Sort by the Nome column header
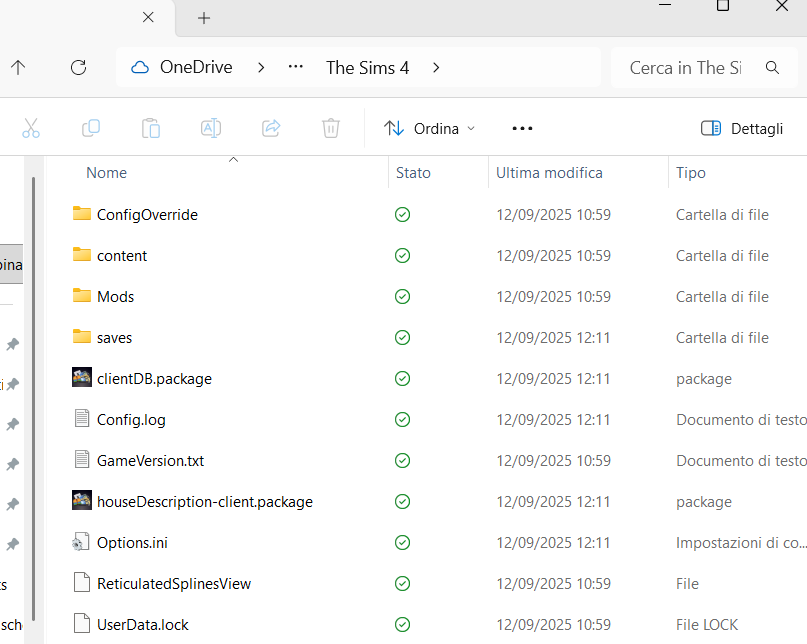Screen dimensions: 807x644 tap(107, 173)
